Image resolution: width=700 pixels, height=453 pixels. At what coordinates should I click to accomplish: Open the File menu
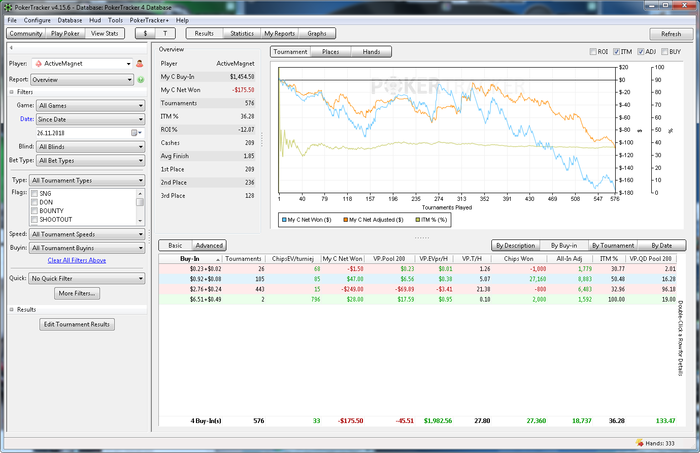point(12,21)
